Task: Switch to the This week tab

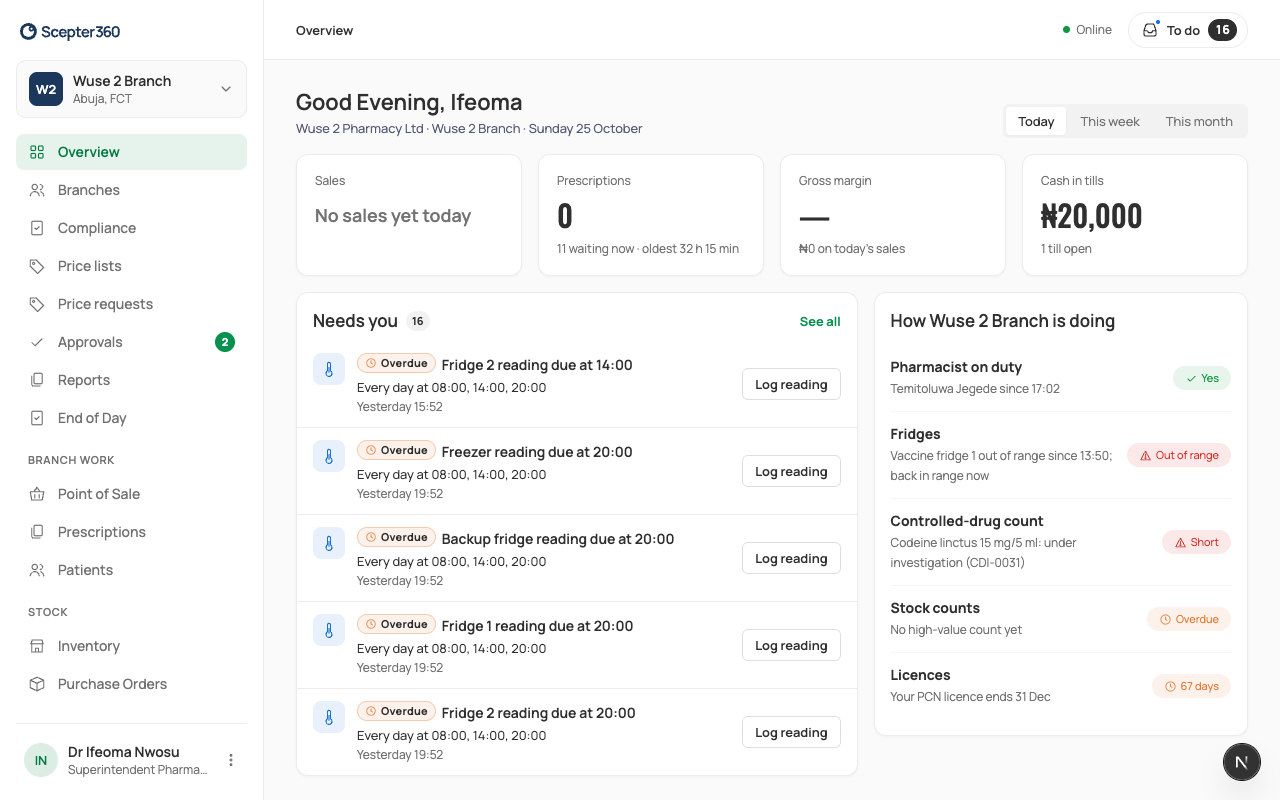Action: click(1110, 121)
